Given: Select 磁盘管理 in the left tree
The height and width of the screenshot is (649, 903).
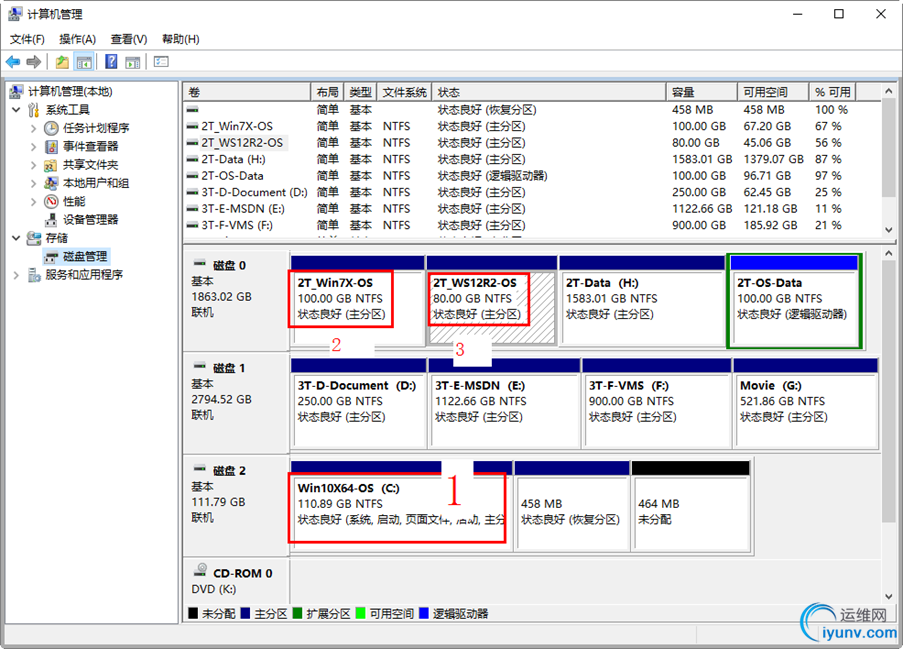Looking at the screenshot, I should 85,257.
